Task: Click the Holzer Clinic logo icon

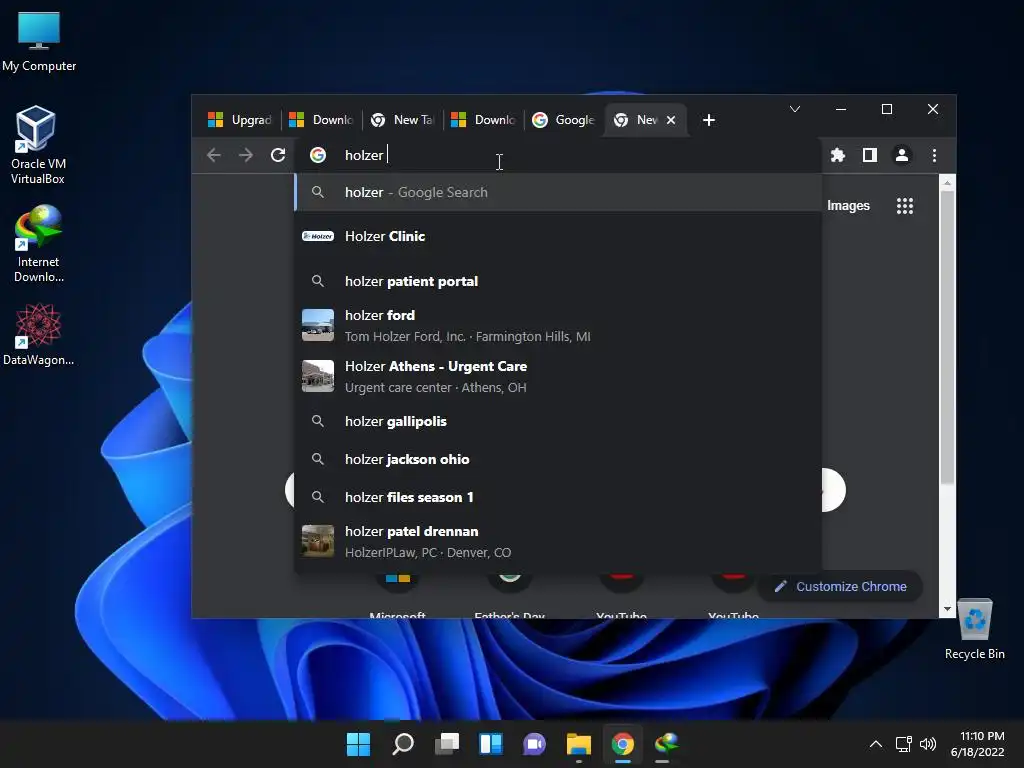Action: (x=317, y=236)
